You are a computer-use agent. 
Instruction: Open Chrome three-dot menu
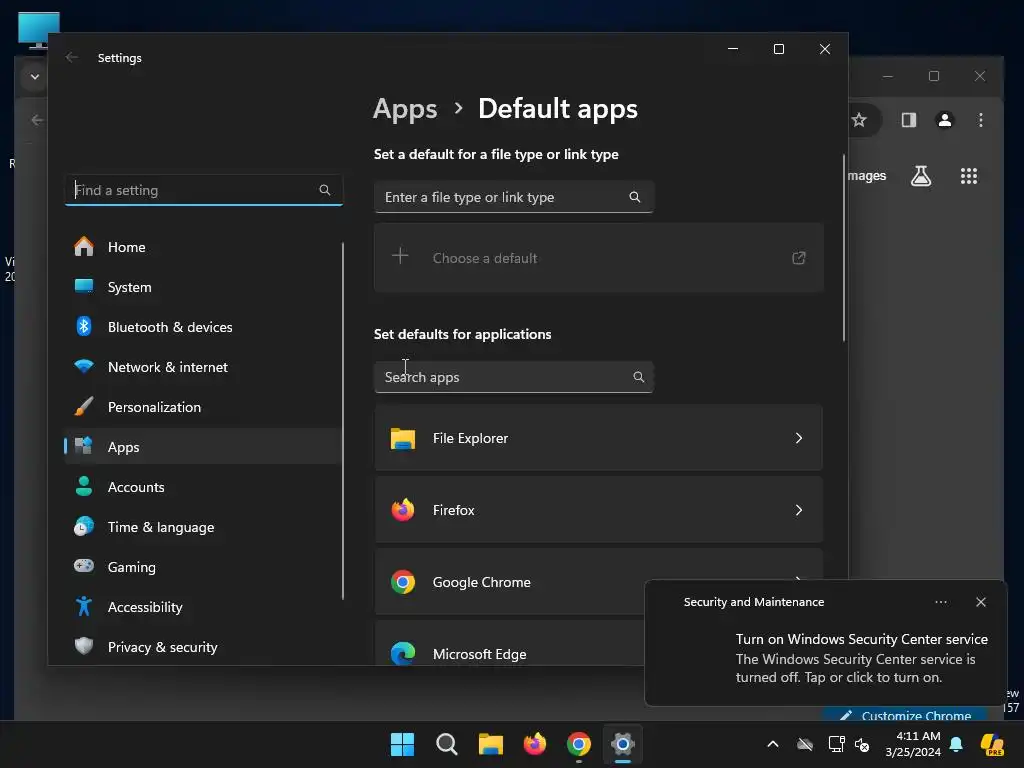981,120
